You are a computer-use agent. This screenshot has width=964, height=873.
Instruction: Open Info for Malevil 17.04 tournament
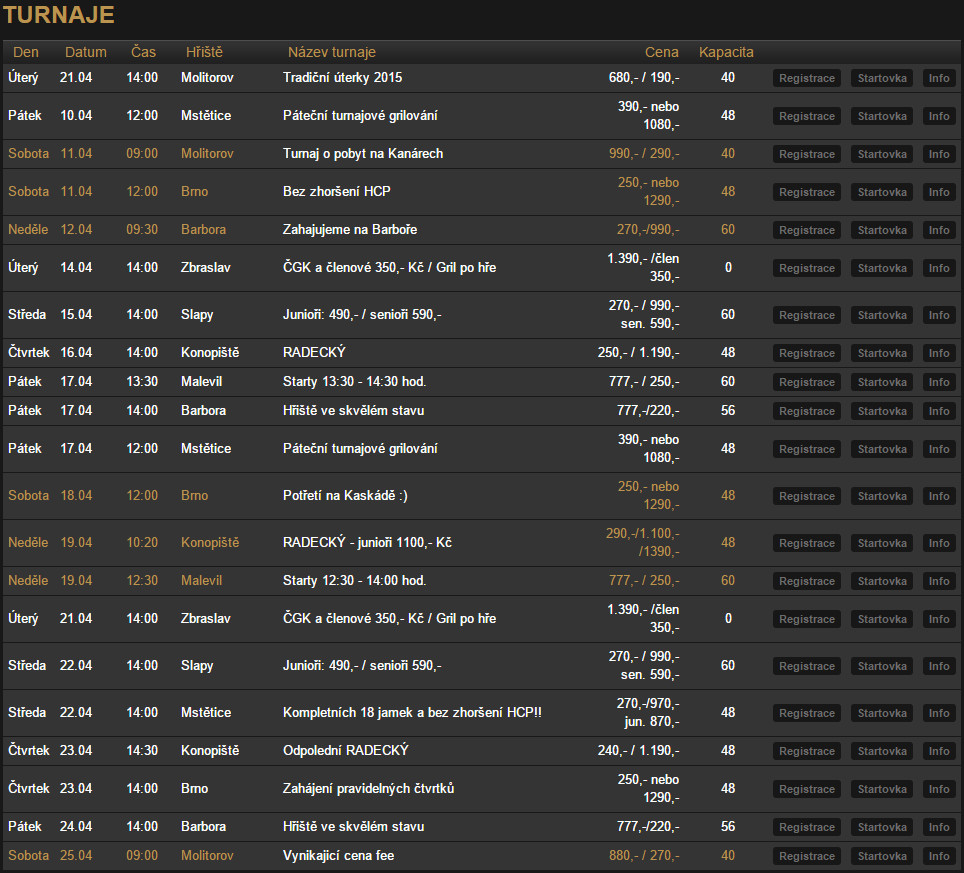coord(939,382)
